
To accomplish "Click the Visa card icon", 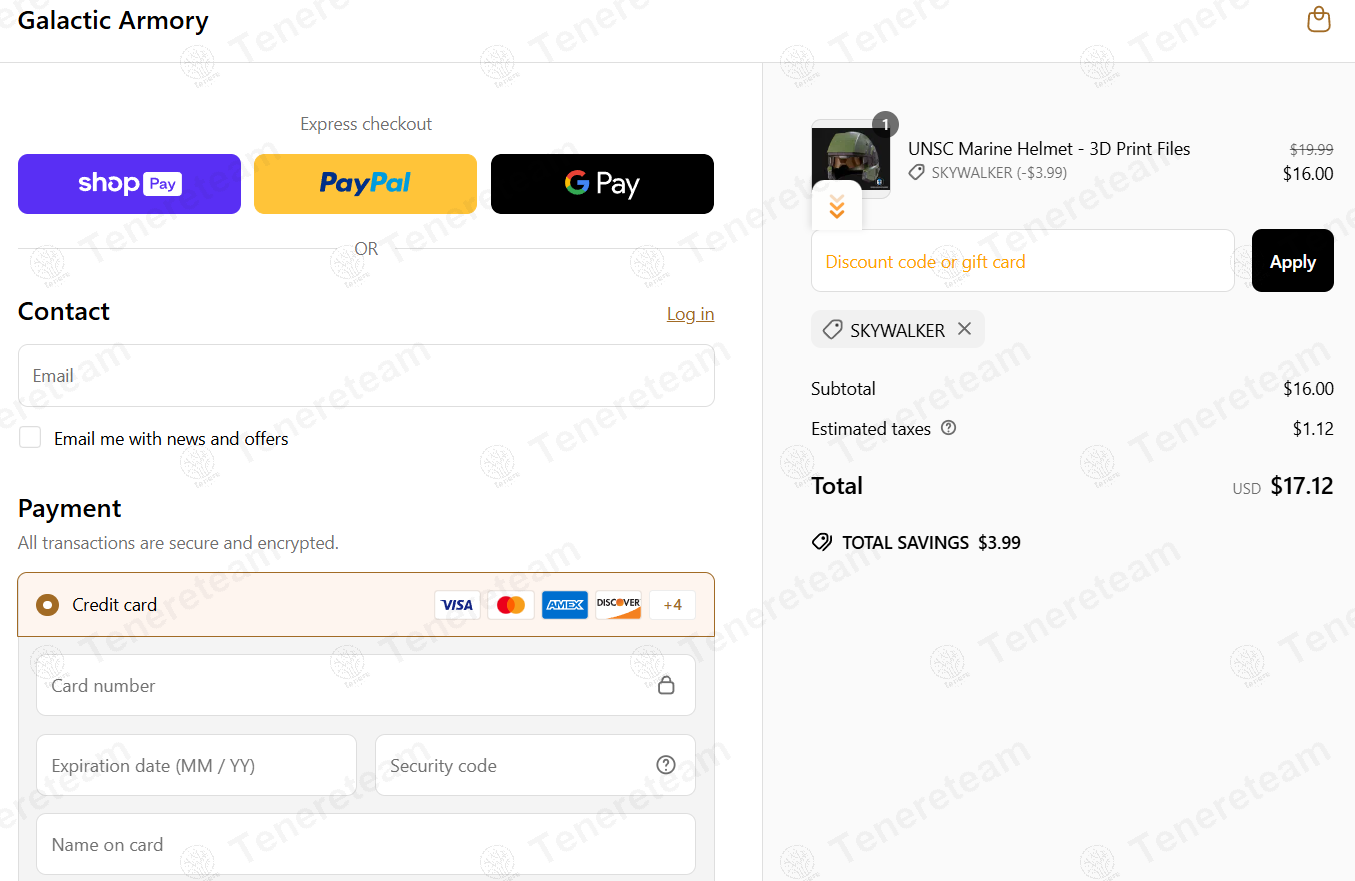I will pos(457,605).
